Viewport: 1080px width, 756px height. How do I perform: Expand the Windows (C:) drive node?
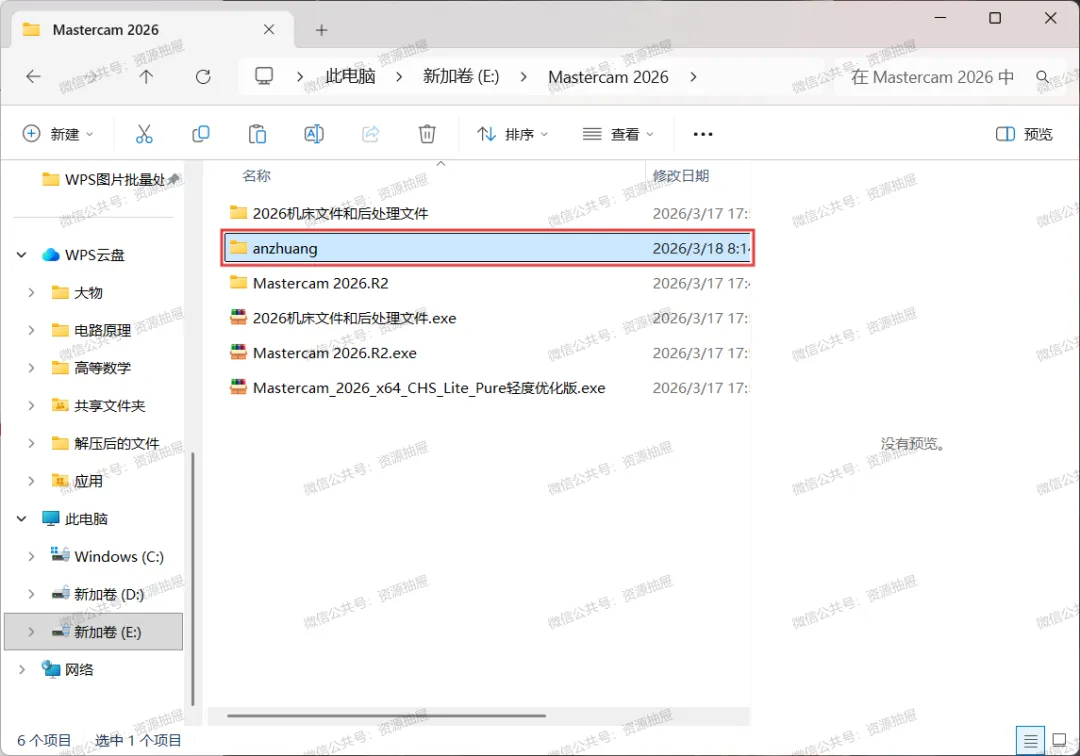click(x=31, y=556)
